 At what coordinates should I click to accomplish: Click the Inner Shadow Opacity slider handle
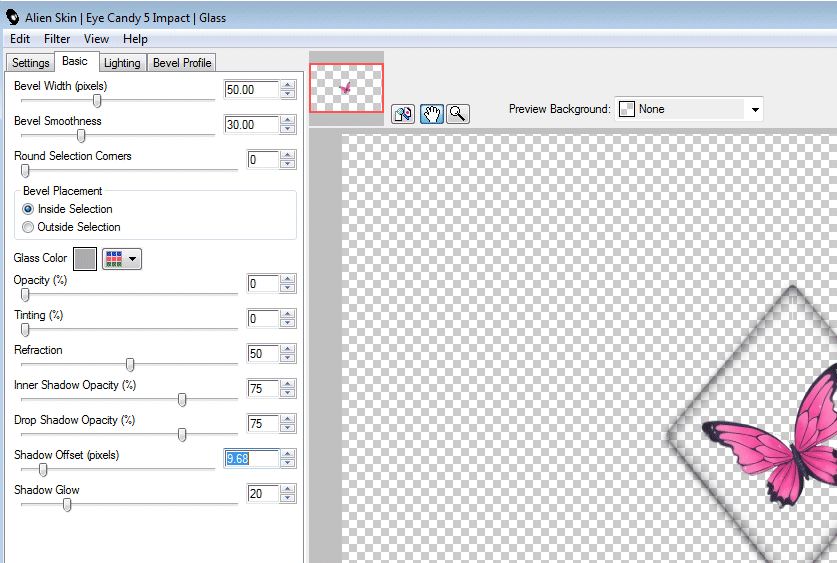pos(182,400)
